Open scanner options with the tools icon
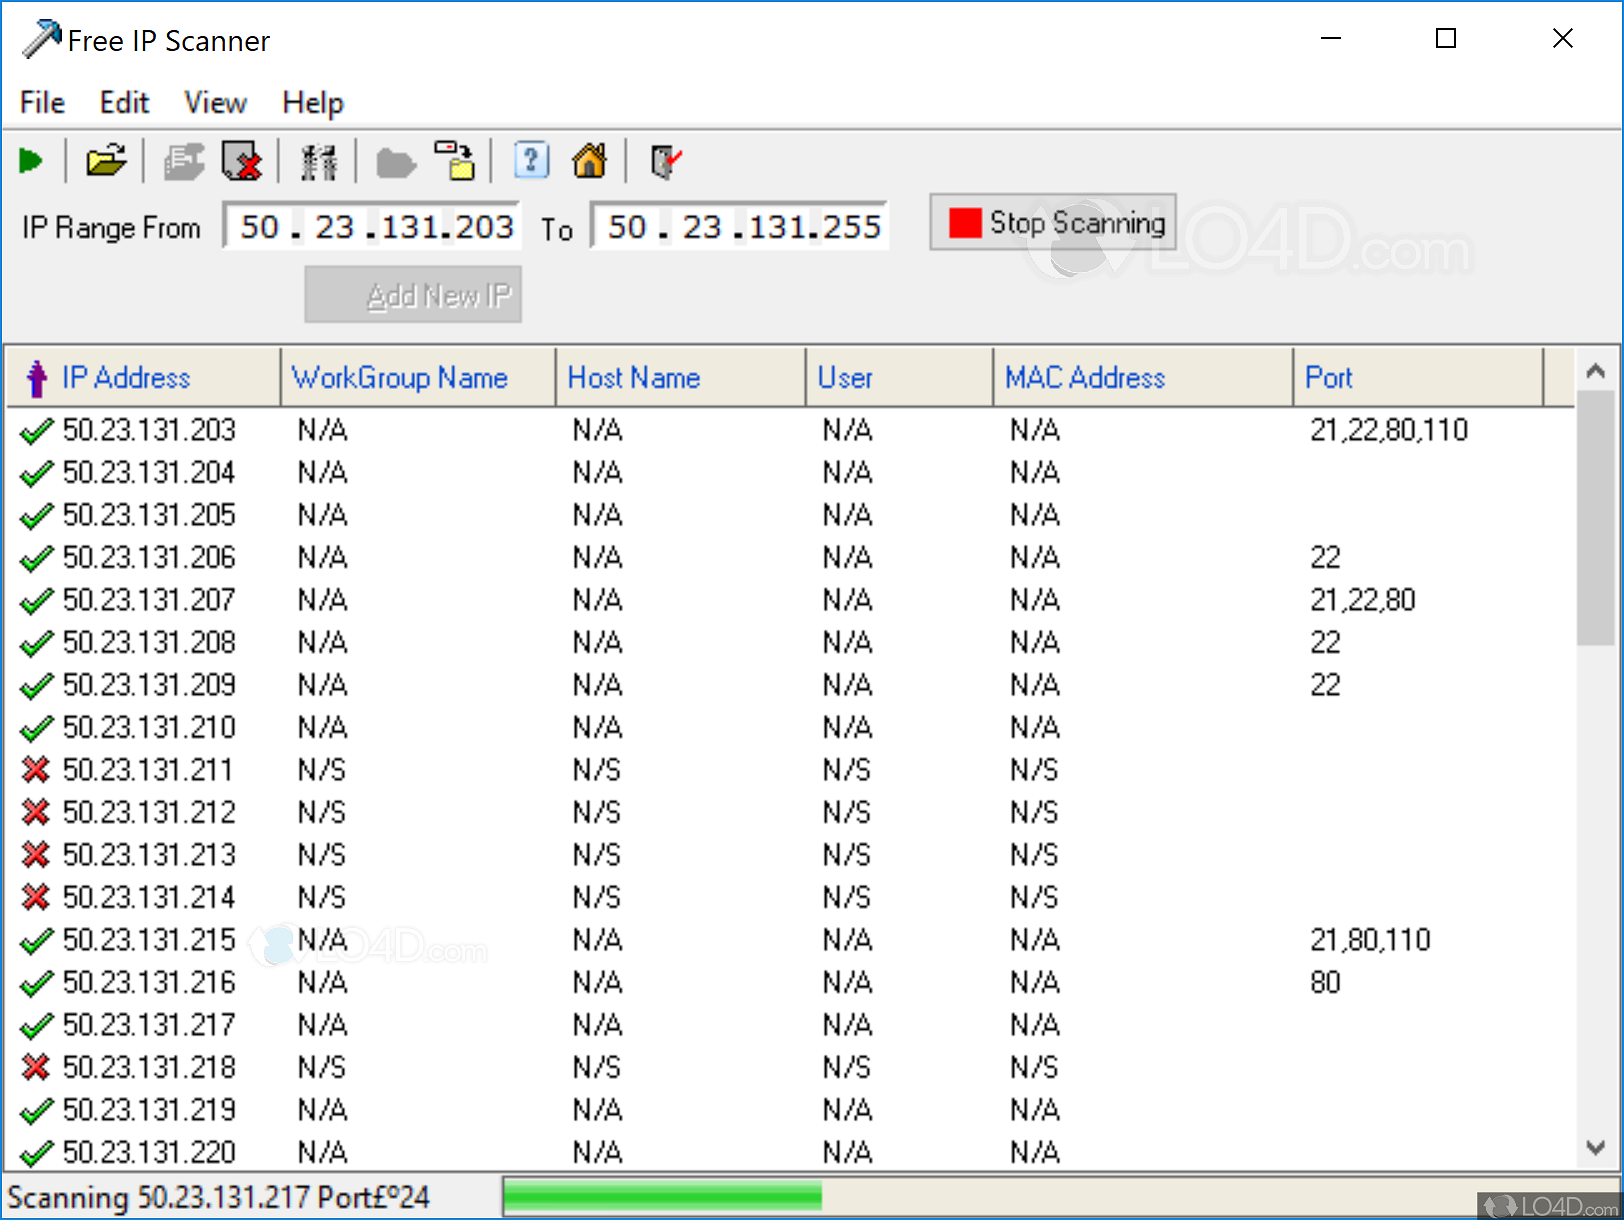This screenshot has height=1220, width=1624. (318, 160)
